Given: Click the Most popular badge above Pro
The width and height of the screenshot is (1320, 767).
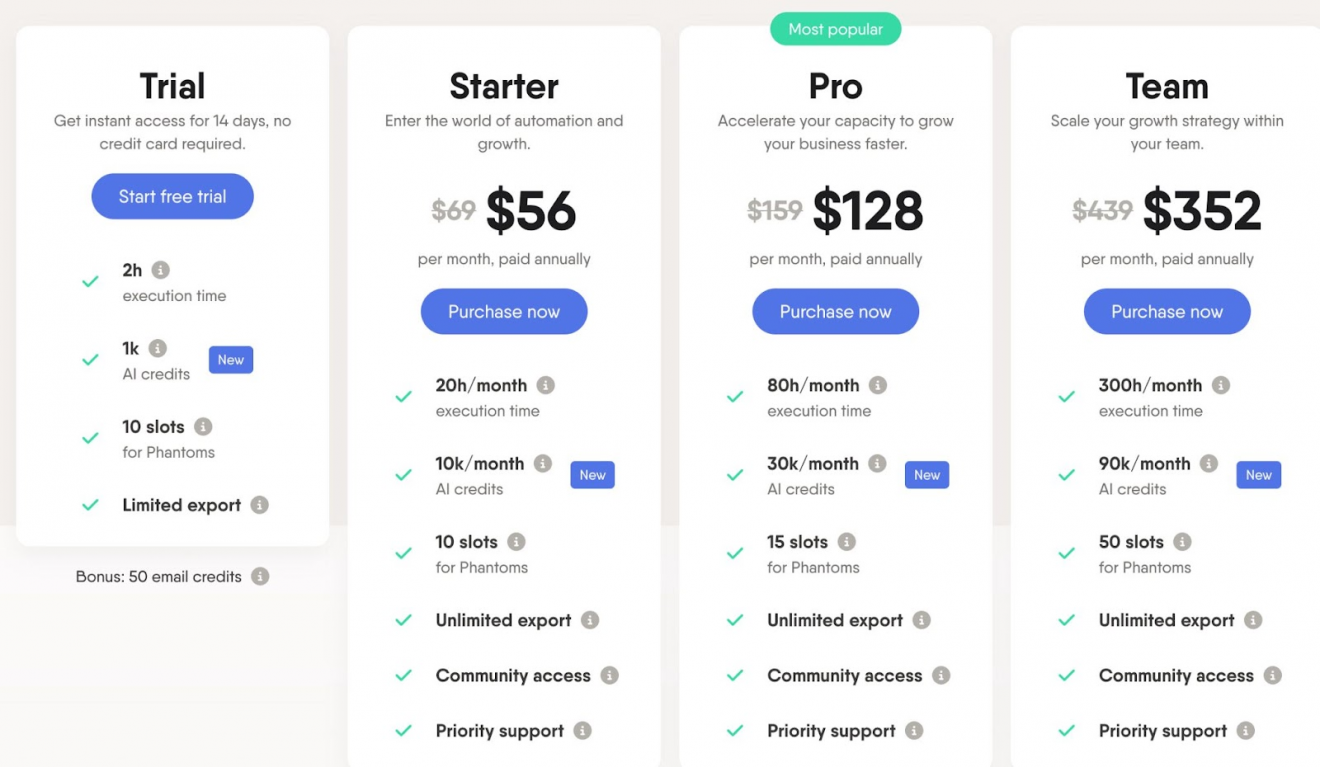Looking at the screenshot, I should click(x=835, y=29).
